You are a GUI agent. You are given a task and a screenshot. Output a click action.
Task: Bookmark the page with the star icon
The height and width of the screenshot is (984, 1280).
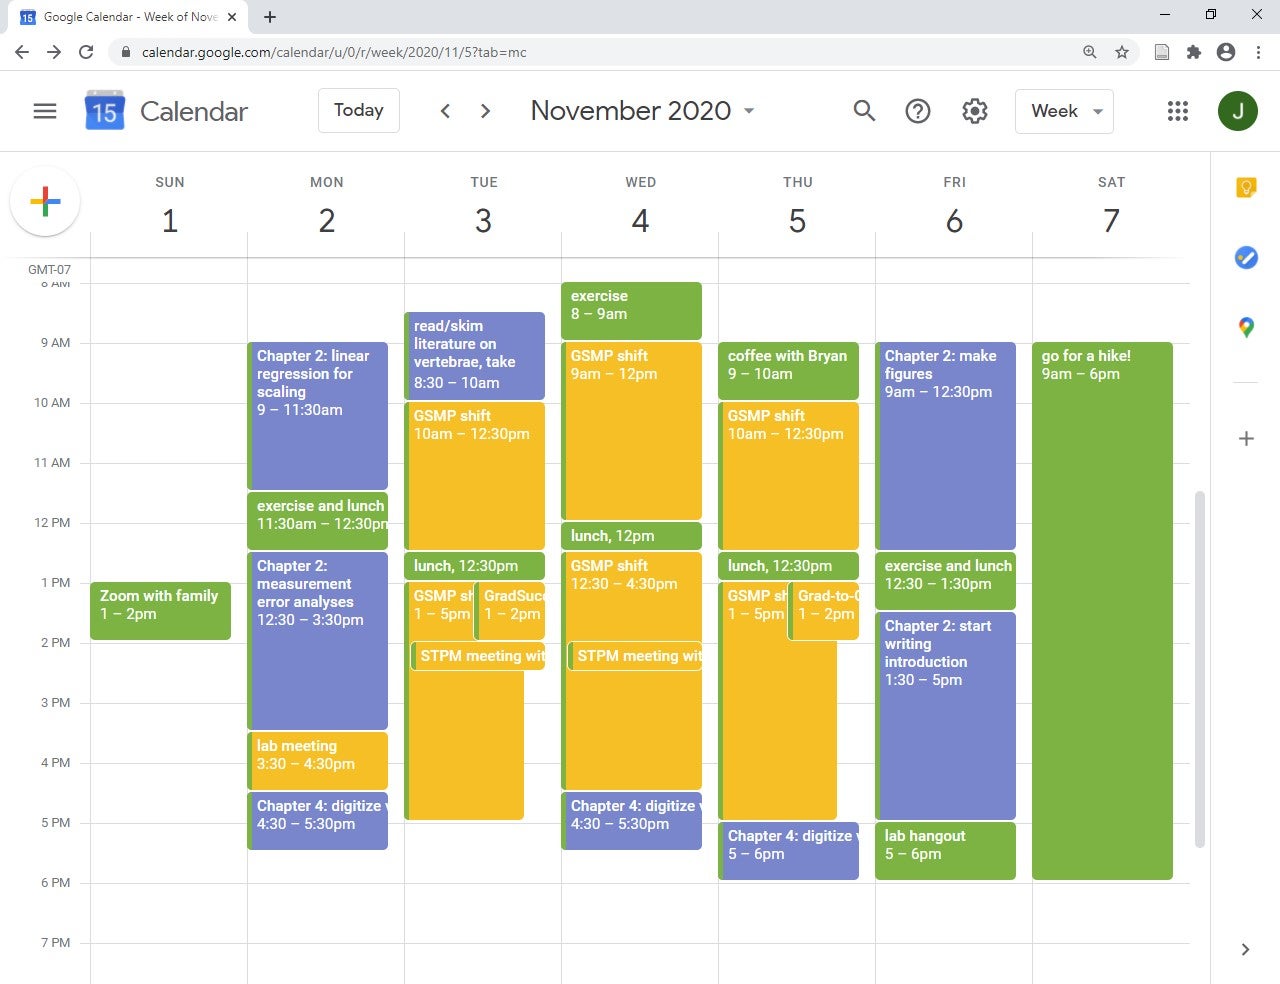[1121, 52]
